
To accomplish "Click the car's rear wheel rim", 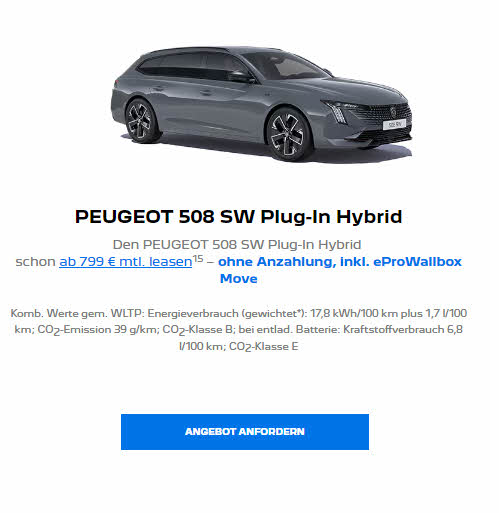I will click(x=139, y=121).
